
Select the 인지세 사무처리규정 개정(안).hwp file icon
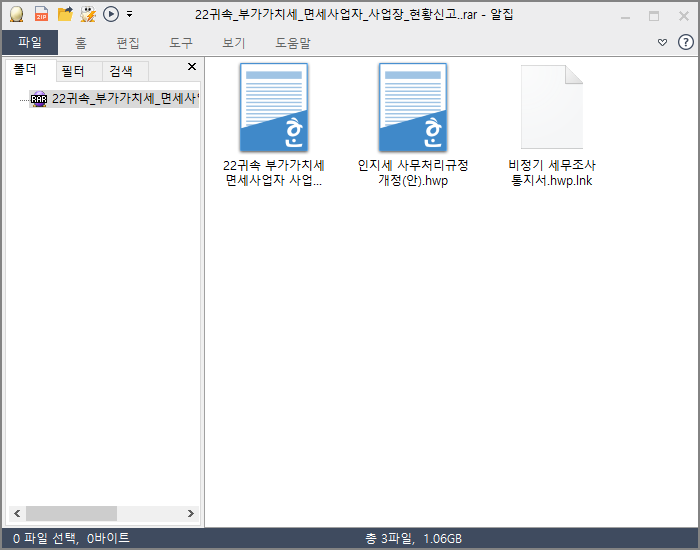(413, 107)
